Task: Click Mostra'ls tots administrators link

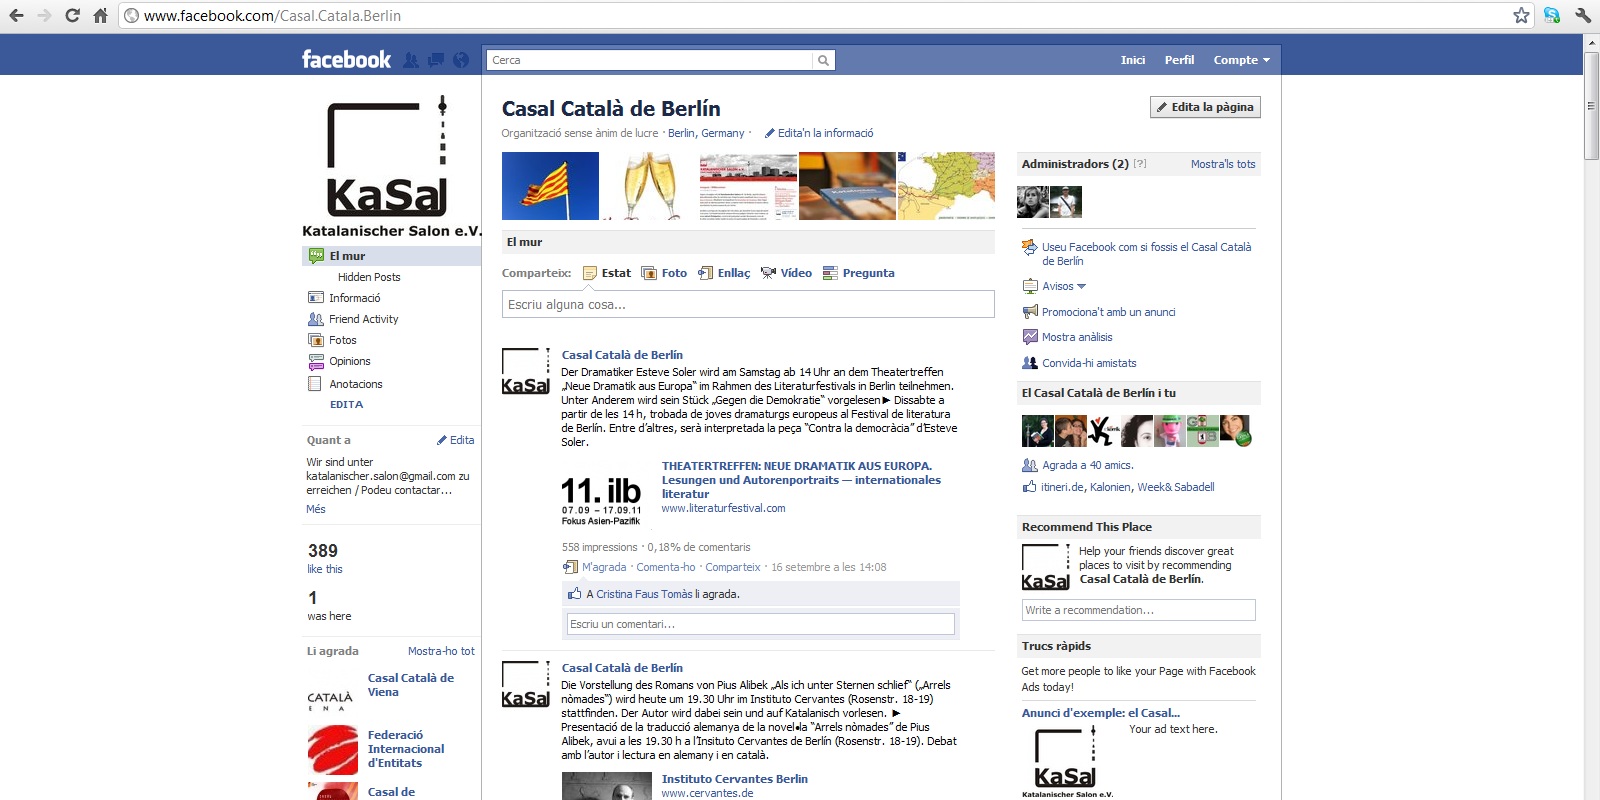Action: coord(1223,164)
